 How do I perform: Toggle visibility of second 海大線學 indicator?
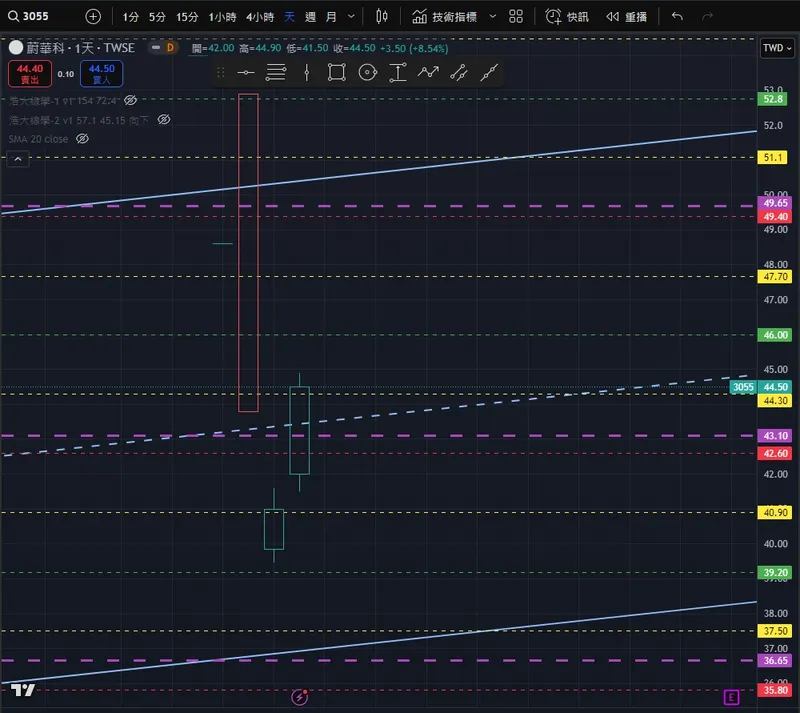pyautogui.click(x=164, y=119)
